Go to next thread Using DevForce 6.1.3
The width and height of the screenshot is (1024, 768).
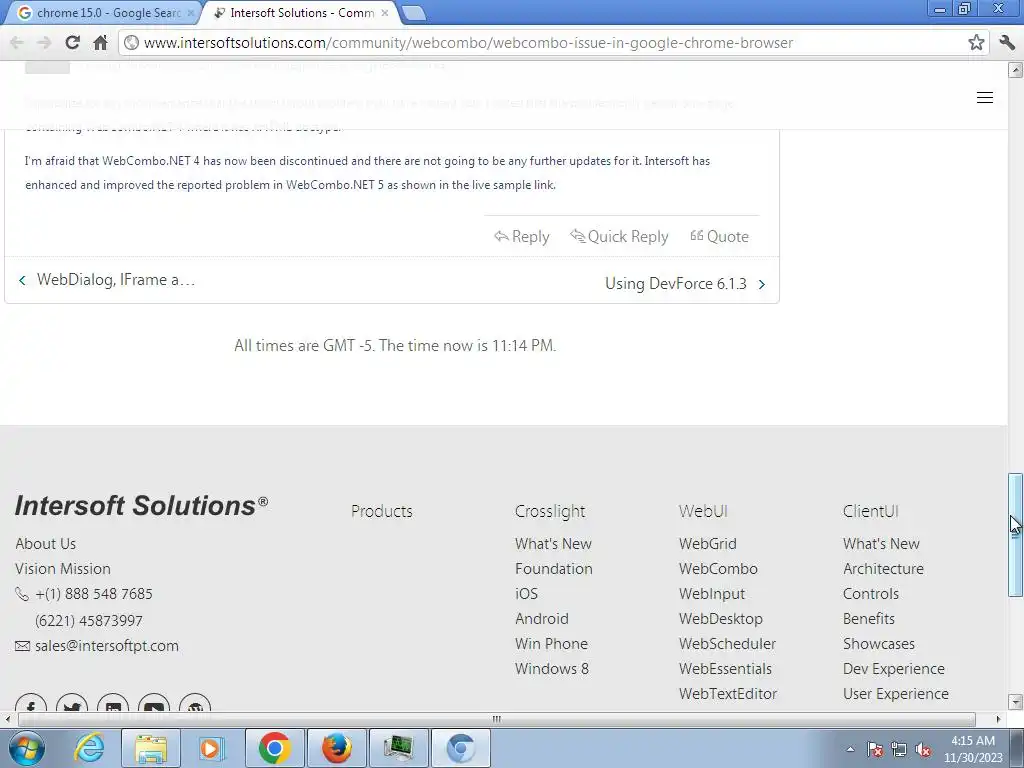click(675, 284)
